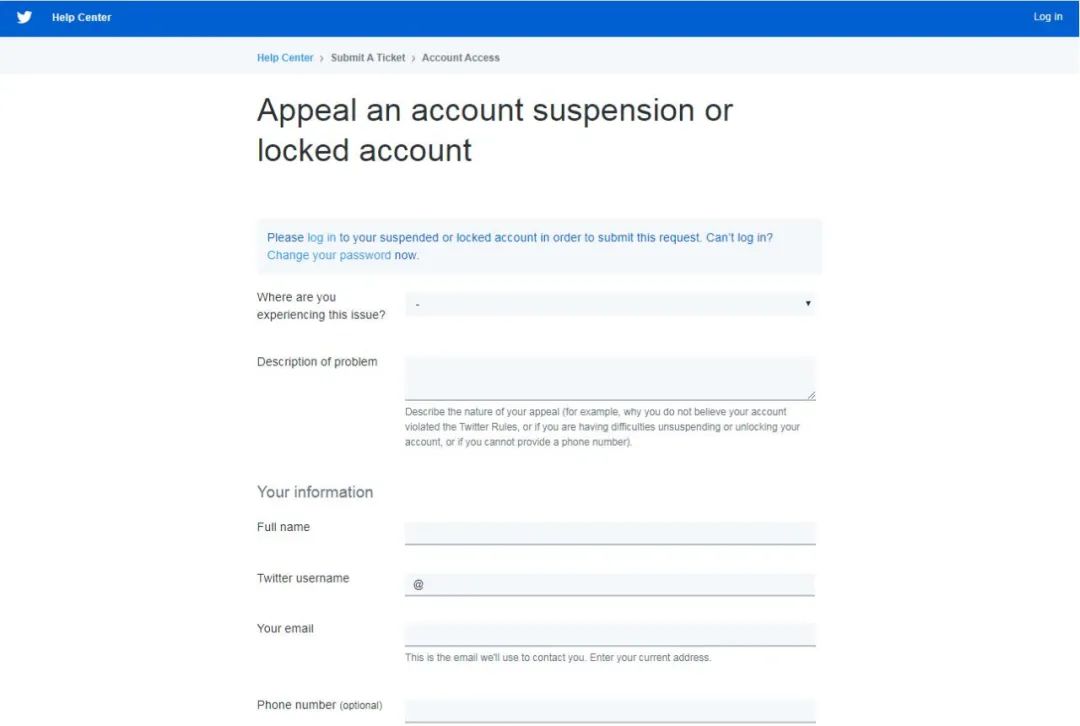Screen dimensions: 1080x726
Task: Click the 'Your email' field label
Action: (x=285, y=629)
